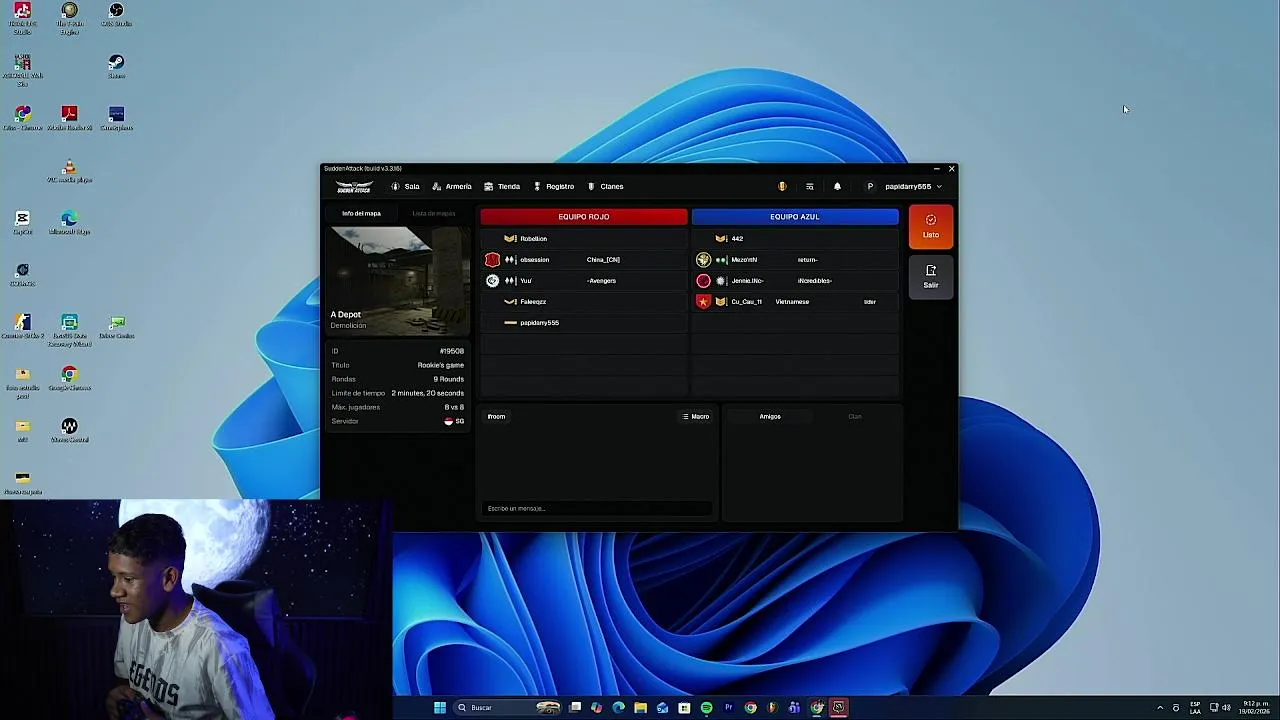
Task: Open File Explorer from the taskbar
Action: (640, 708)
